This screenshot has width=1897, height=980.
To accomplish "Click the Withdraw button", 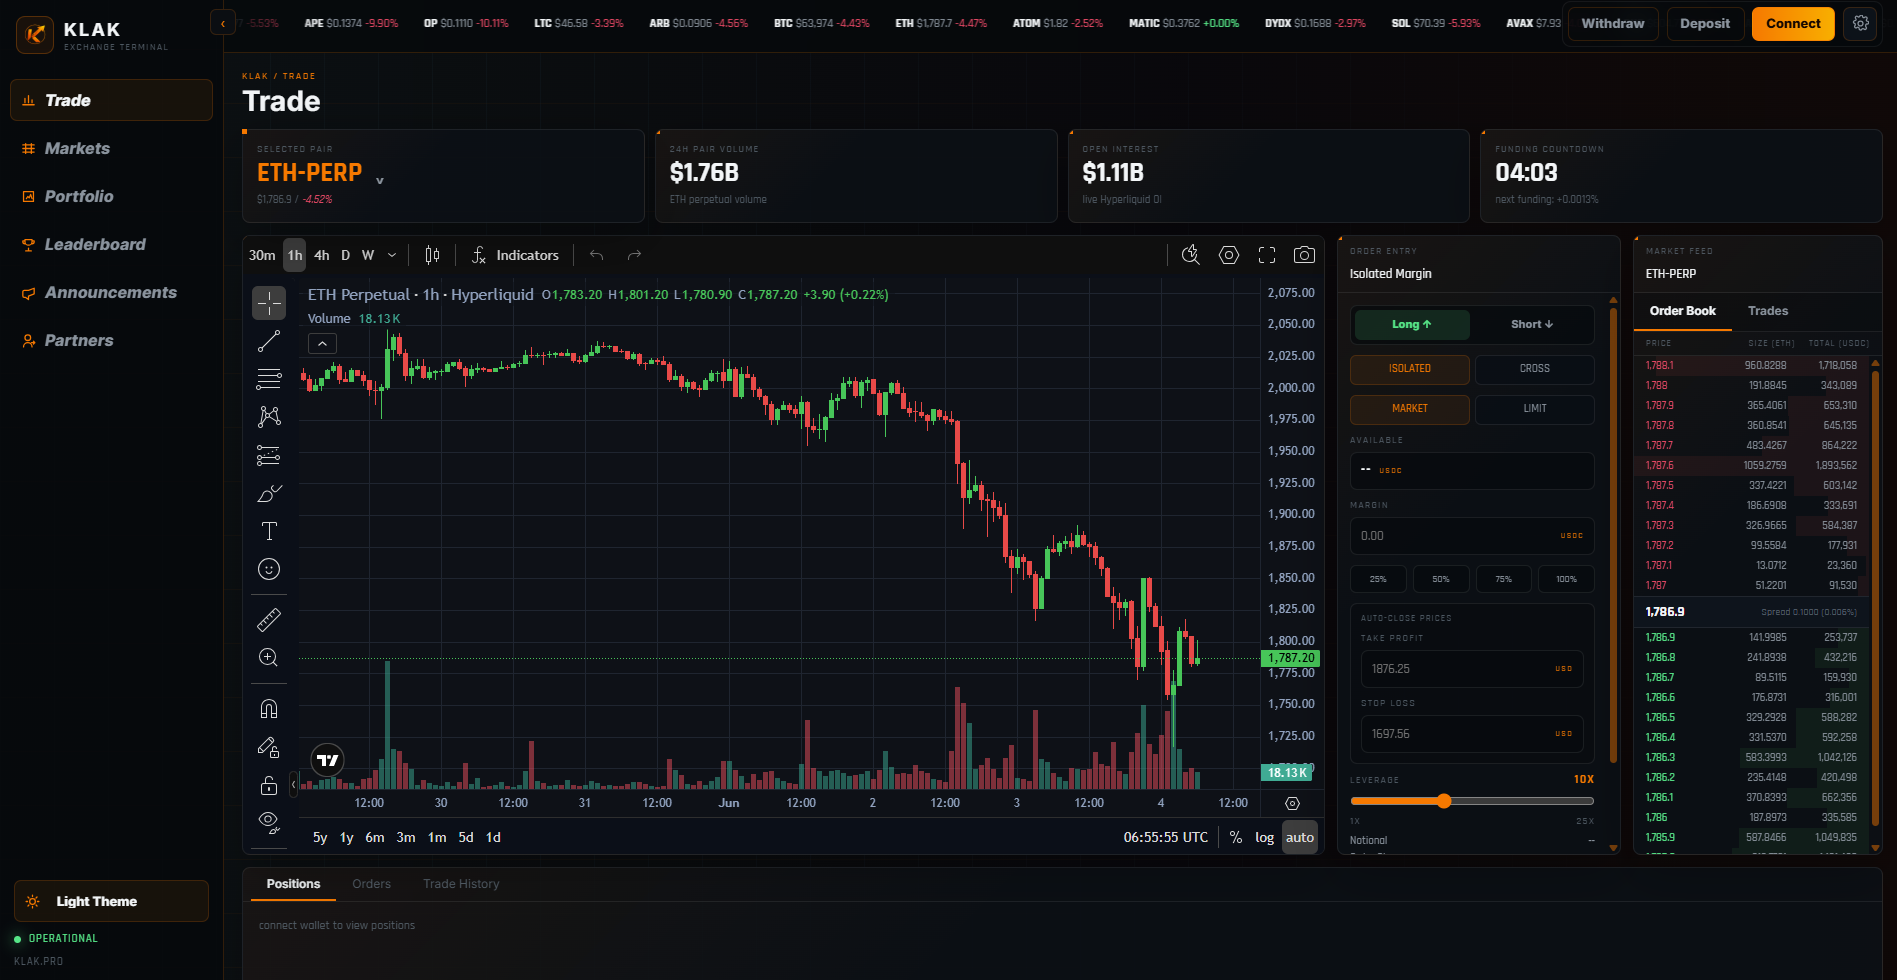I will pyautogui.click(x=1613, y=23).
